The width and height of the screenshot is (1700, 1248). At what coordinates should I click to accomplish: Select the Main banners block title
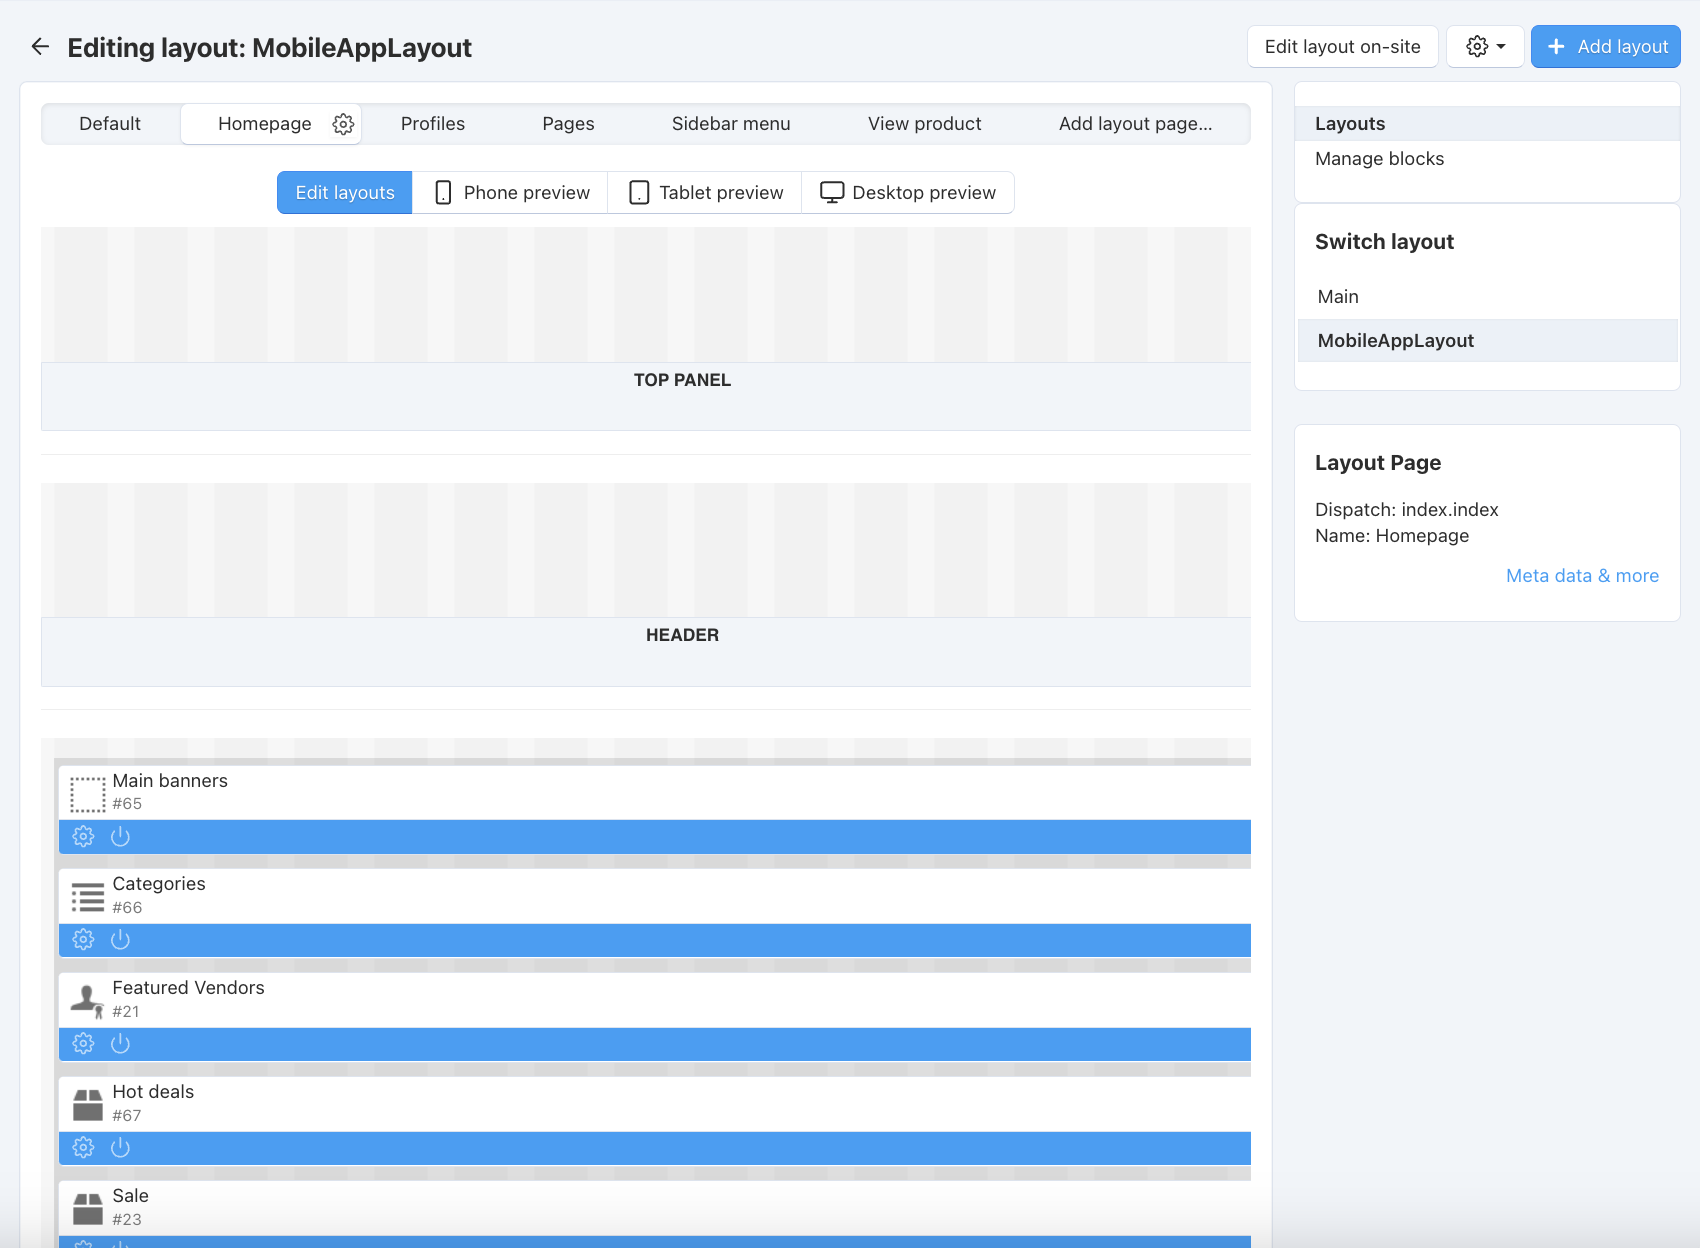point(170,781)
